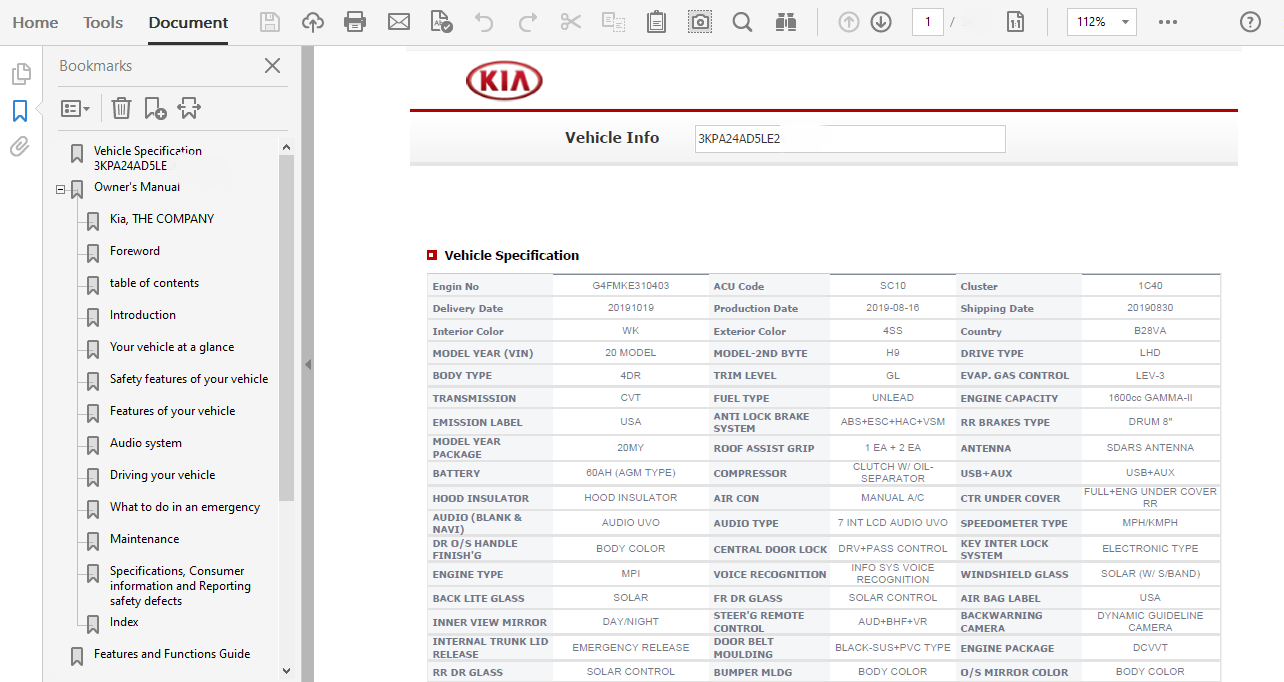Collapse the Owner's Manual bookmark tree
Viewport: 1284px width, 682px height.
pyautogui.click(x=61, y=188)
